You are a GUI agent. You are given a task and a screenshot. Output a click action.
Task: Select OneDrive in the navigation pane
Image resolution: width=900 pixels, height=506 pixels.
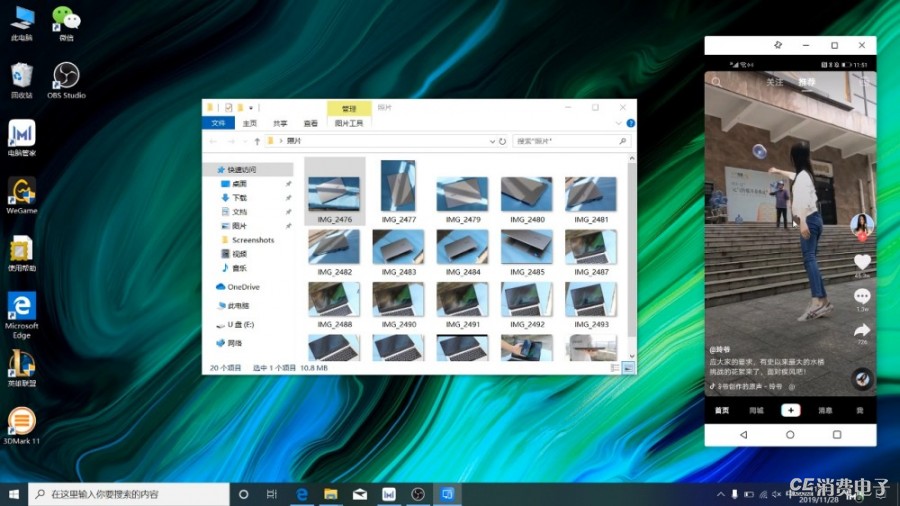tap(238, 287)
